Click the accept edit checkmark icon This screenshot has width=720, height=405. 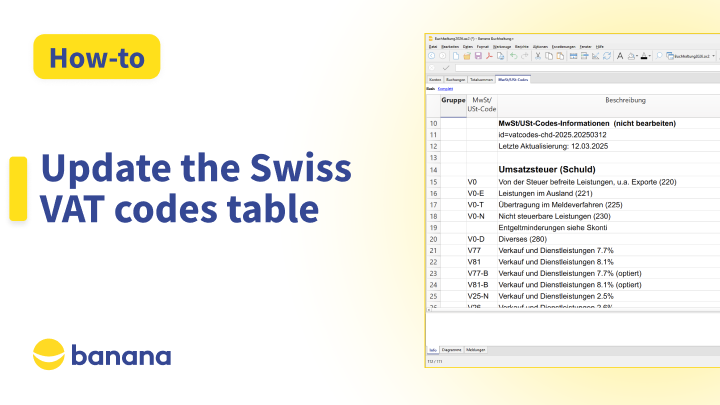[446, 68]
